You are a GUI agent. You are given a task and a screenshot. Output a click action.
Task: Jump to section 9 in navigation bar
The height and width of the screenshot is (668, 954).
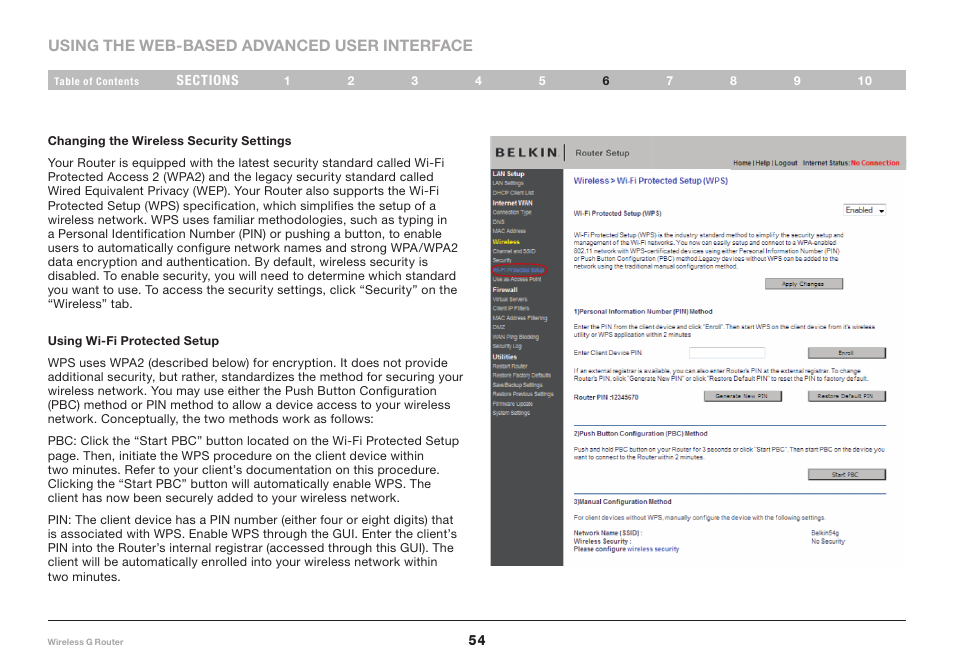tap(797, 81)
